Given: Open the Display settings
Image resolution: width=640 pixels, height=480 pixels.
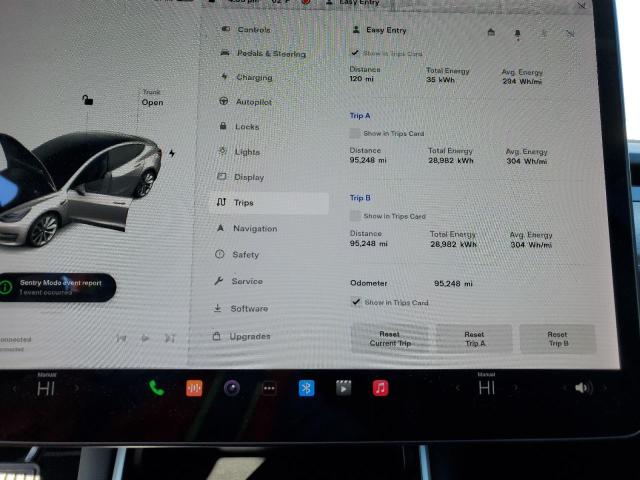Looking at the screenshot, I should point(241,177).
